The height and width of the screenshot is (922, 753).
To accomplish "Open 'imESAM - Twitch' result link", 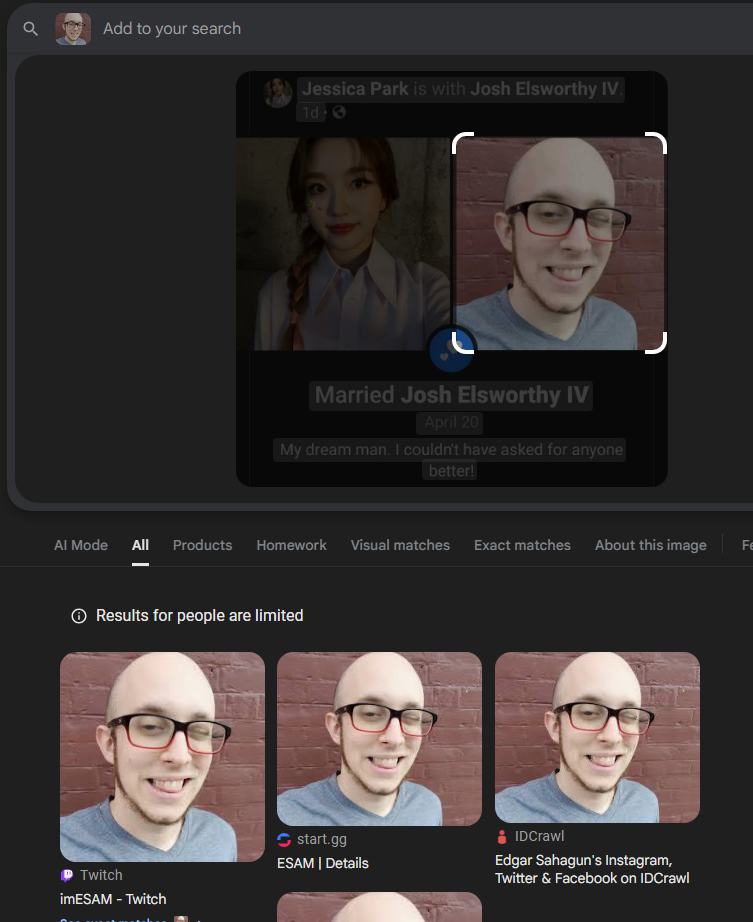I will point(113,899).
